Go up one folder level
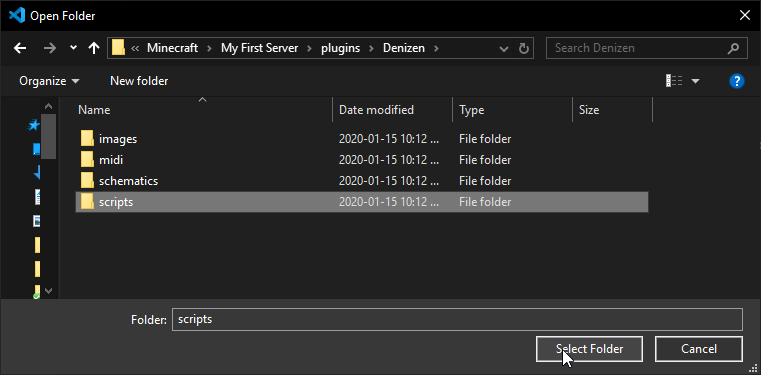761x375 pixels. (94, 48)
